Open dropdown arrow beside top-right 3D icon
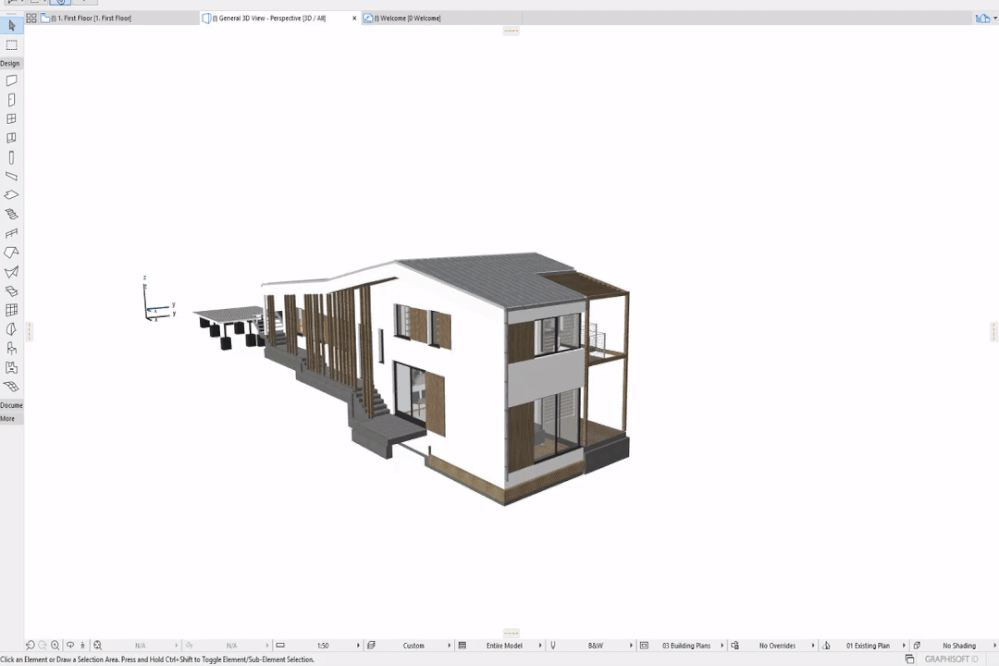 [x=995, y=18]
